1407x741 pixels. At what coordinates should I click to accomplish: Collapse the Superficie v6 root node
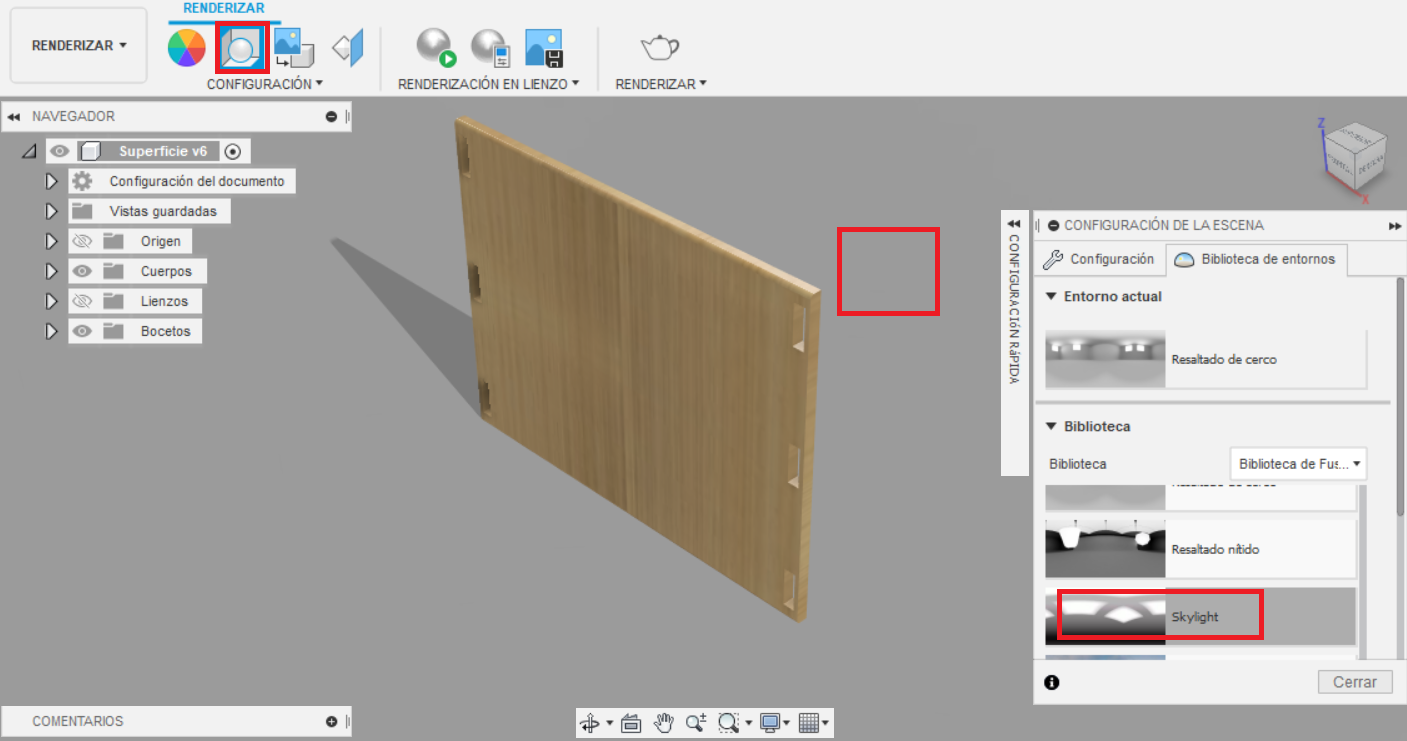tap(28, 151)
